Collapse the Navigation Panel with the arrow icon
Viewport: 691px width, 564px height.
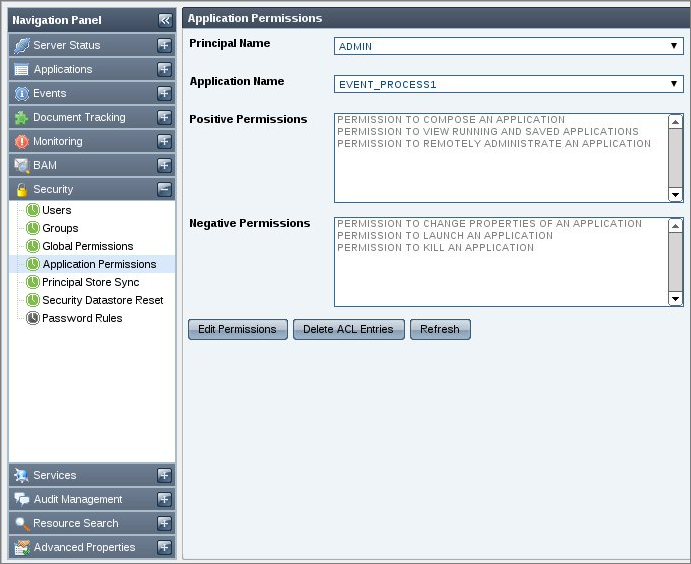click(x=165, y=20)
